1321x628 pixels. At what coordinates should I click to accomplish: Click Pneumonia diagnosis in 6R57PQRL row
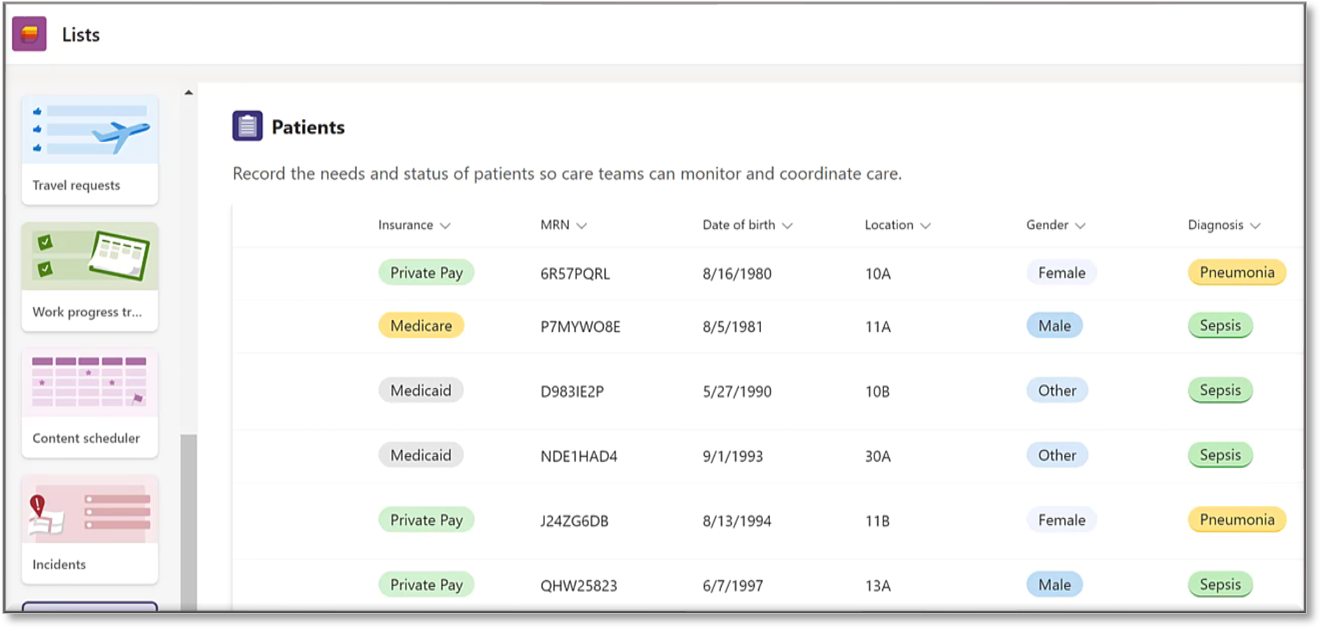[1237, 272]
